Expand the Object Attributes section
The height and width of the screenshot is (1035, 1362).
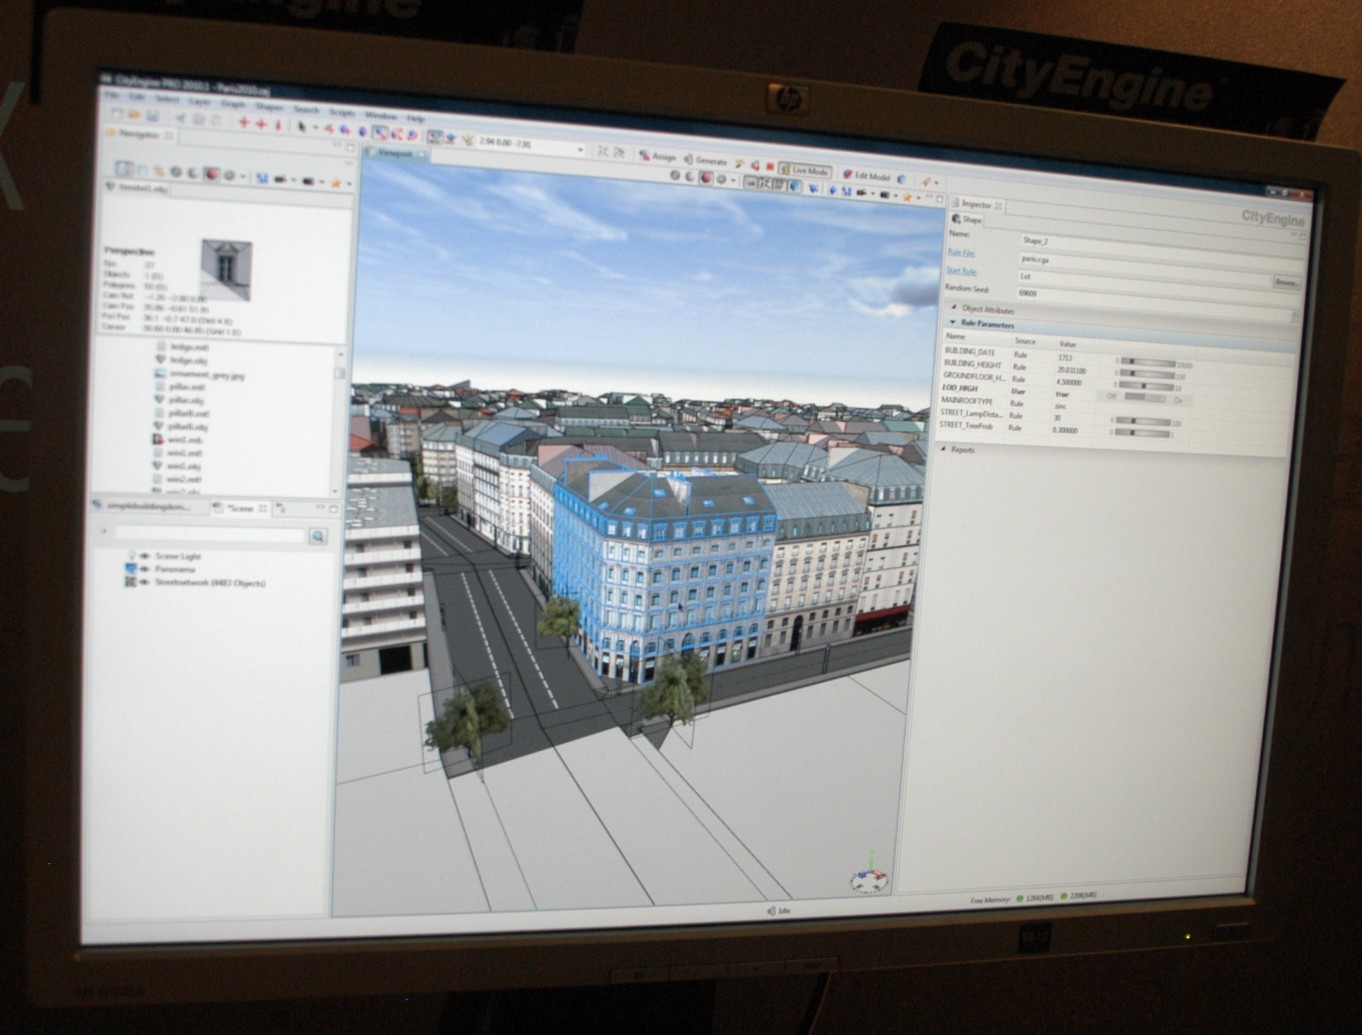pos(954,308)
